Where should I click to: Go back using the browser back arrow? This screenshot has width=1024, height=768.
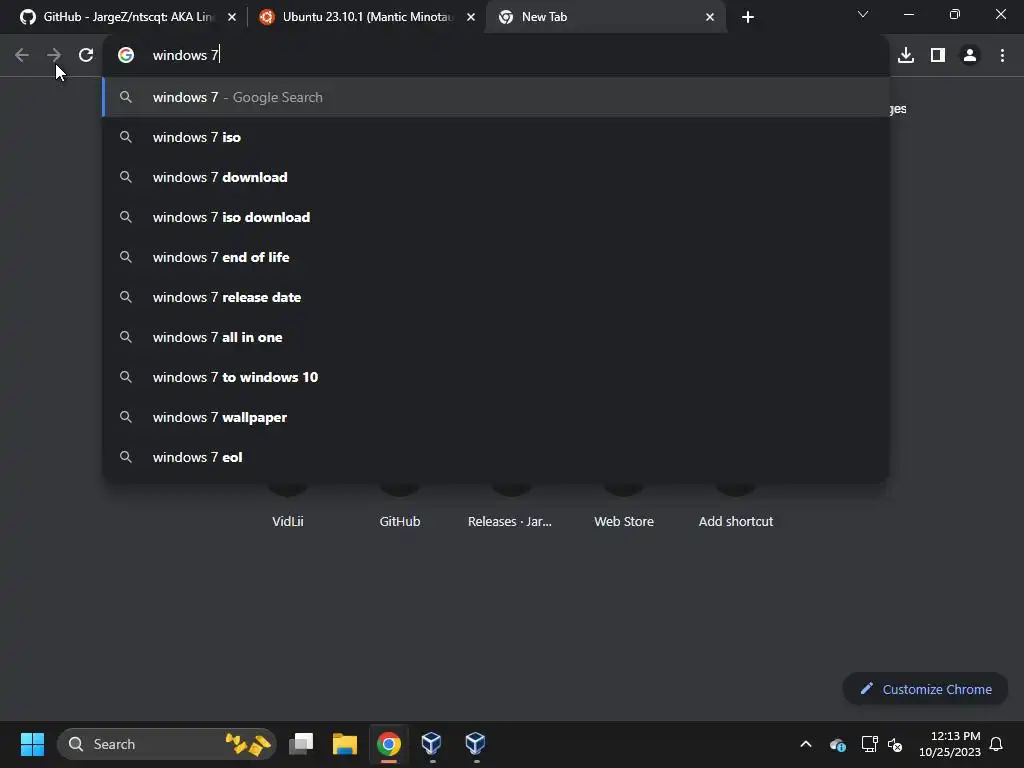pos(22,56)
